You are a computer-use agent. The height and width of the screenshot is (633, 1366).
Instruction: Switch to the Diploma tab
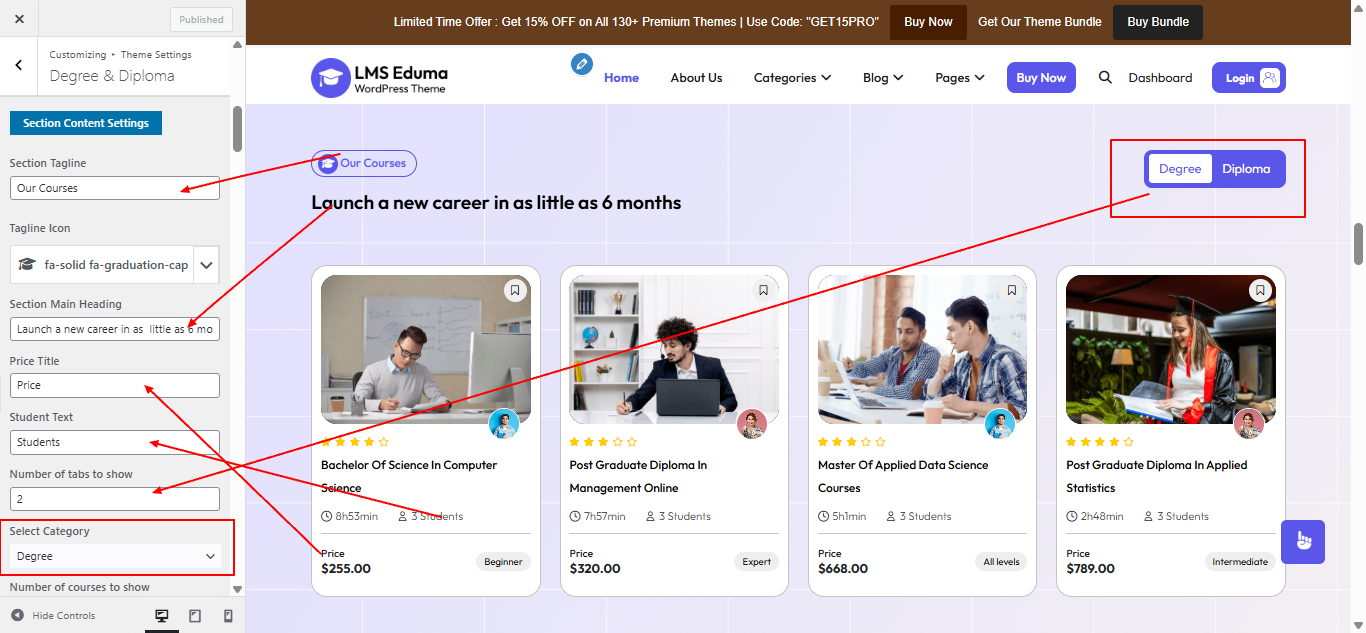tap(1247, 168)
